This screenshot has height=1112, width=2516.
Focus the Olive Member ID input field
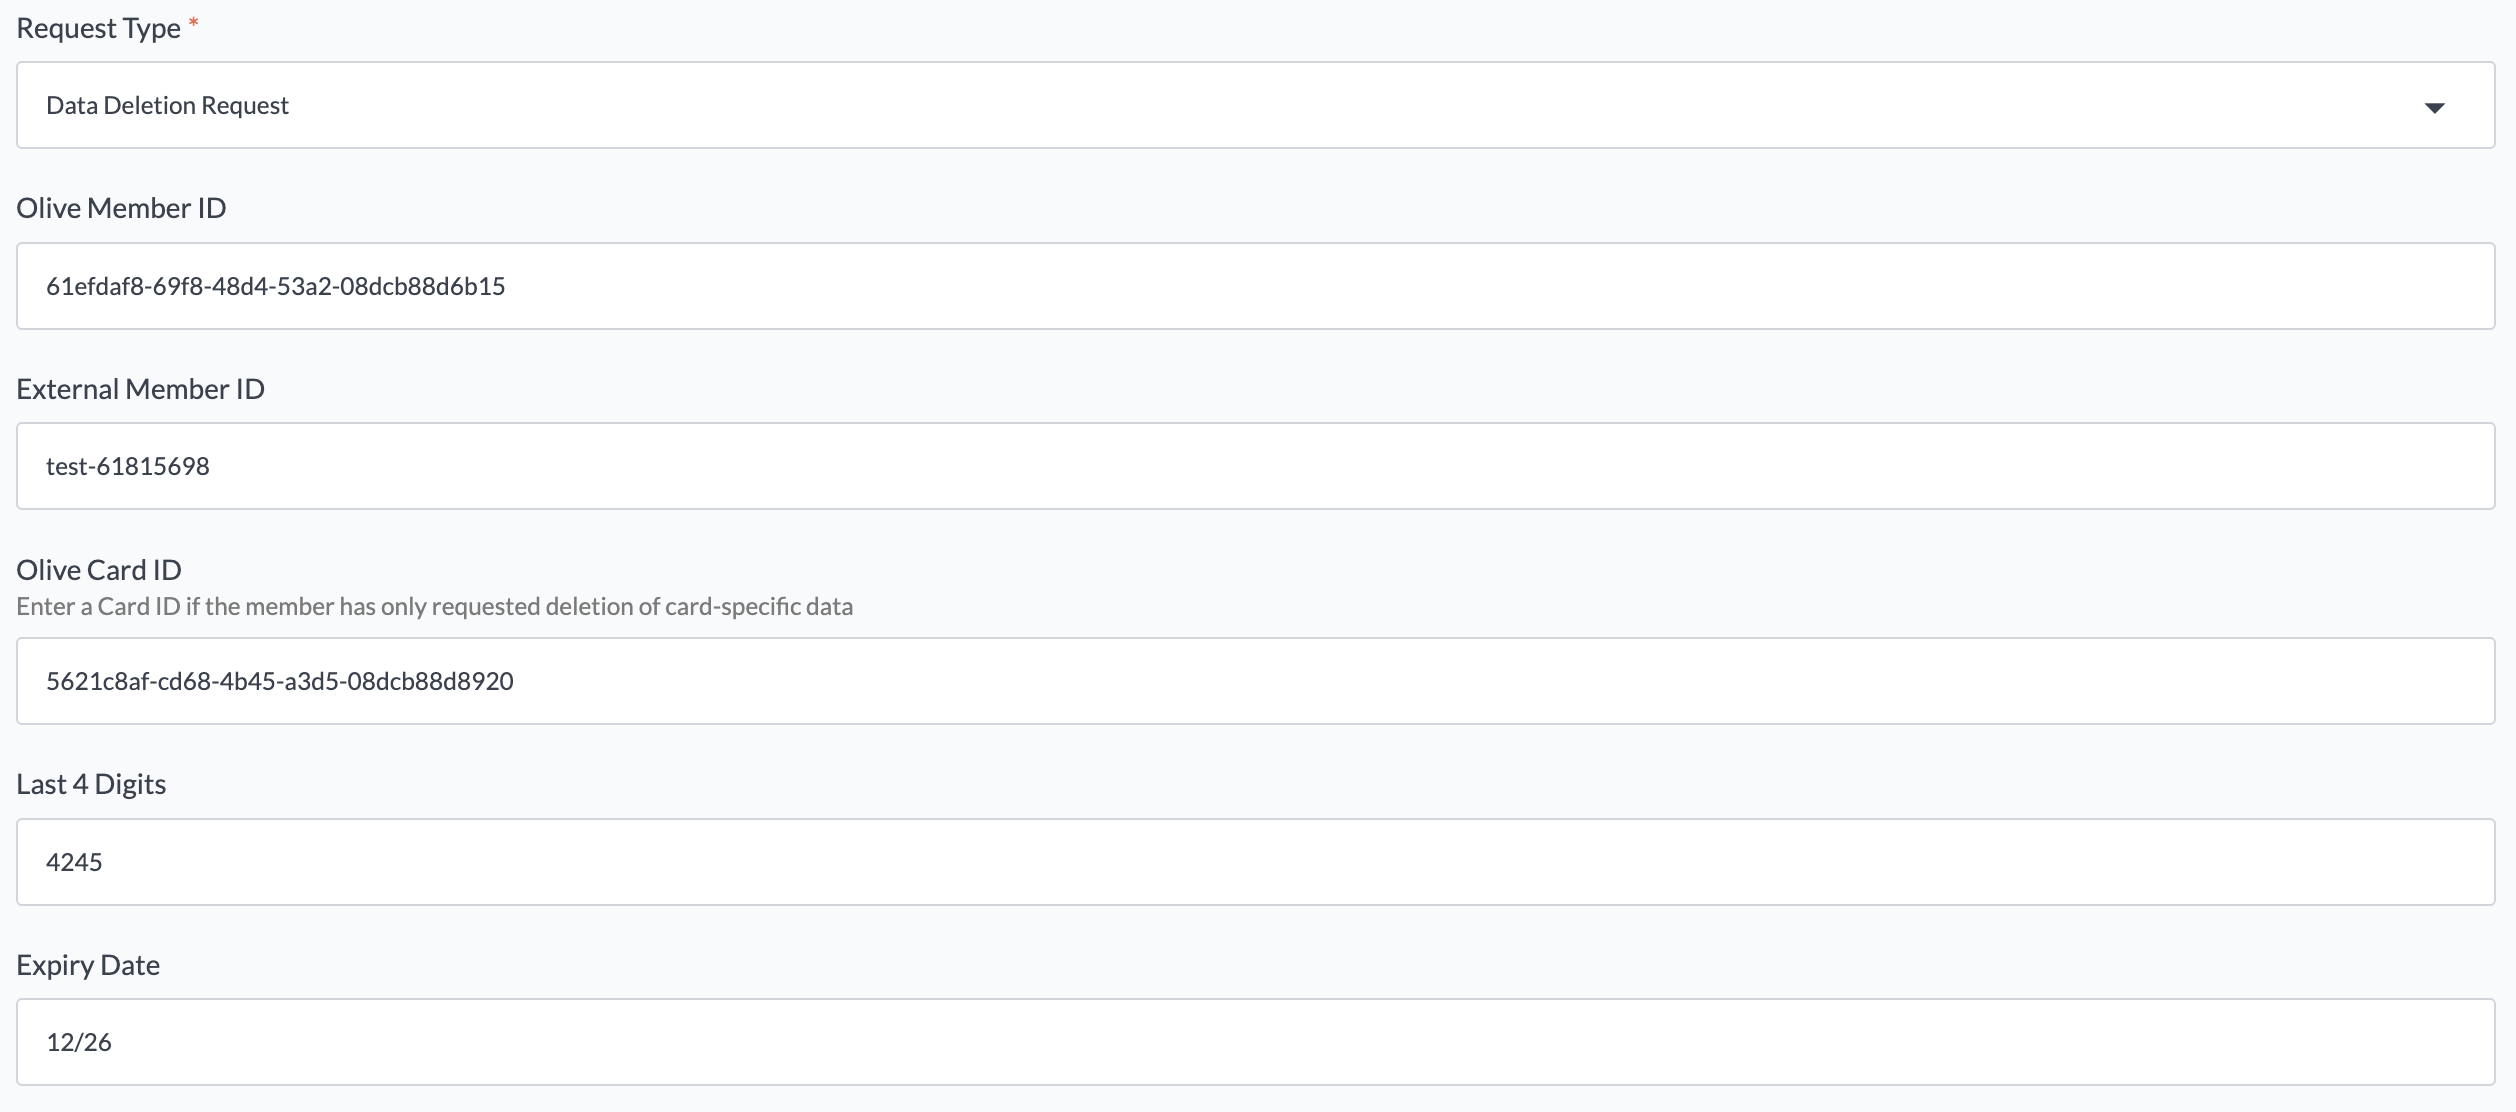(1255, 286)
